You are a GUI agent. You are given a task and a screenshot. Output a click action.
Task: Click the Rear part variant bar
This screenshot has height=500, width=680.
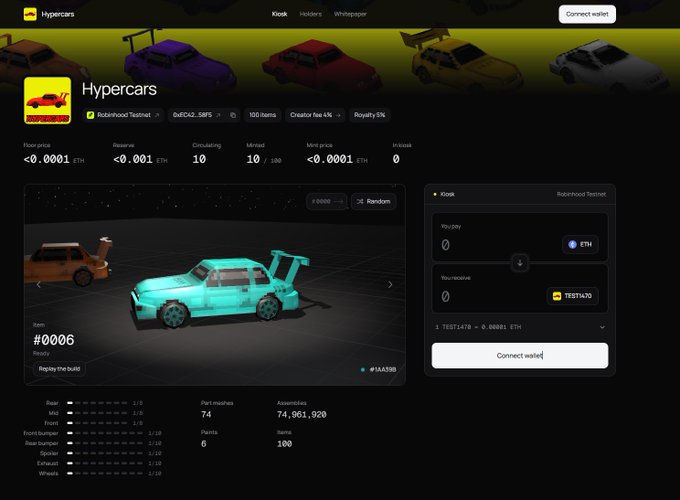[97, 403]
